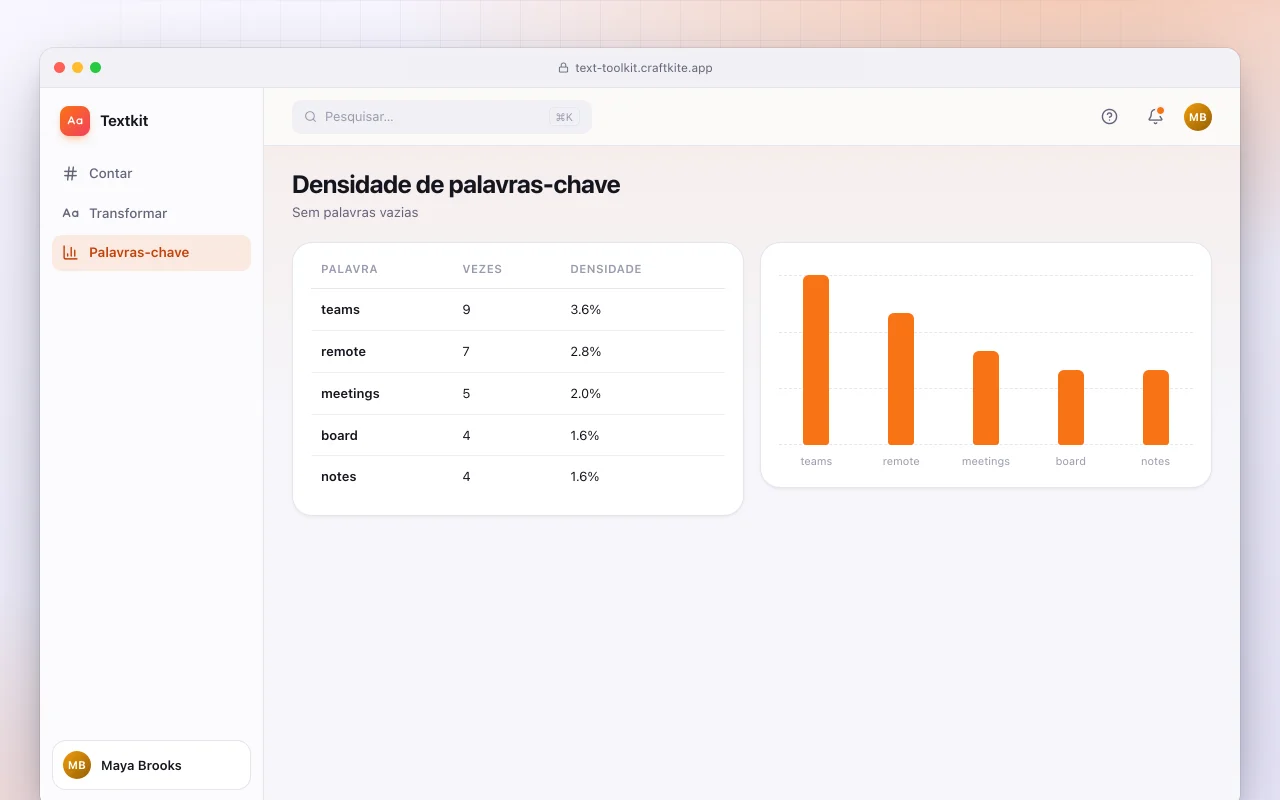Click the search magnifier icon
The image size is (1280, 800).
[x=311, y=117]
